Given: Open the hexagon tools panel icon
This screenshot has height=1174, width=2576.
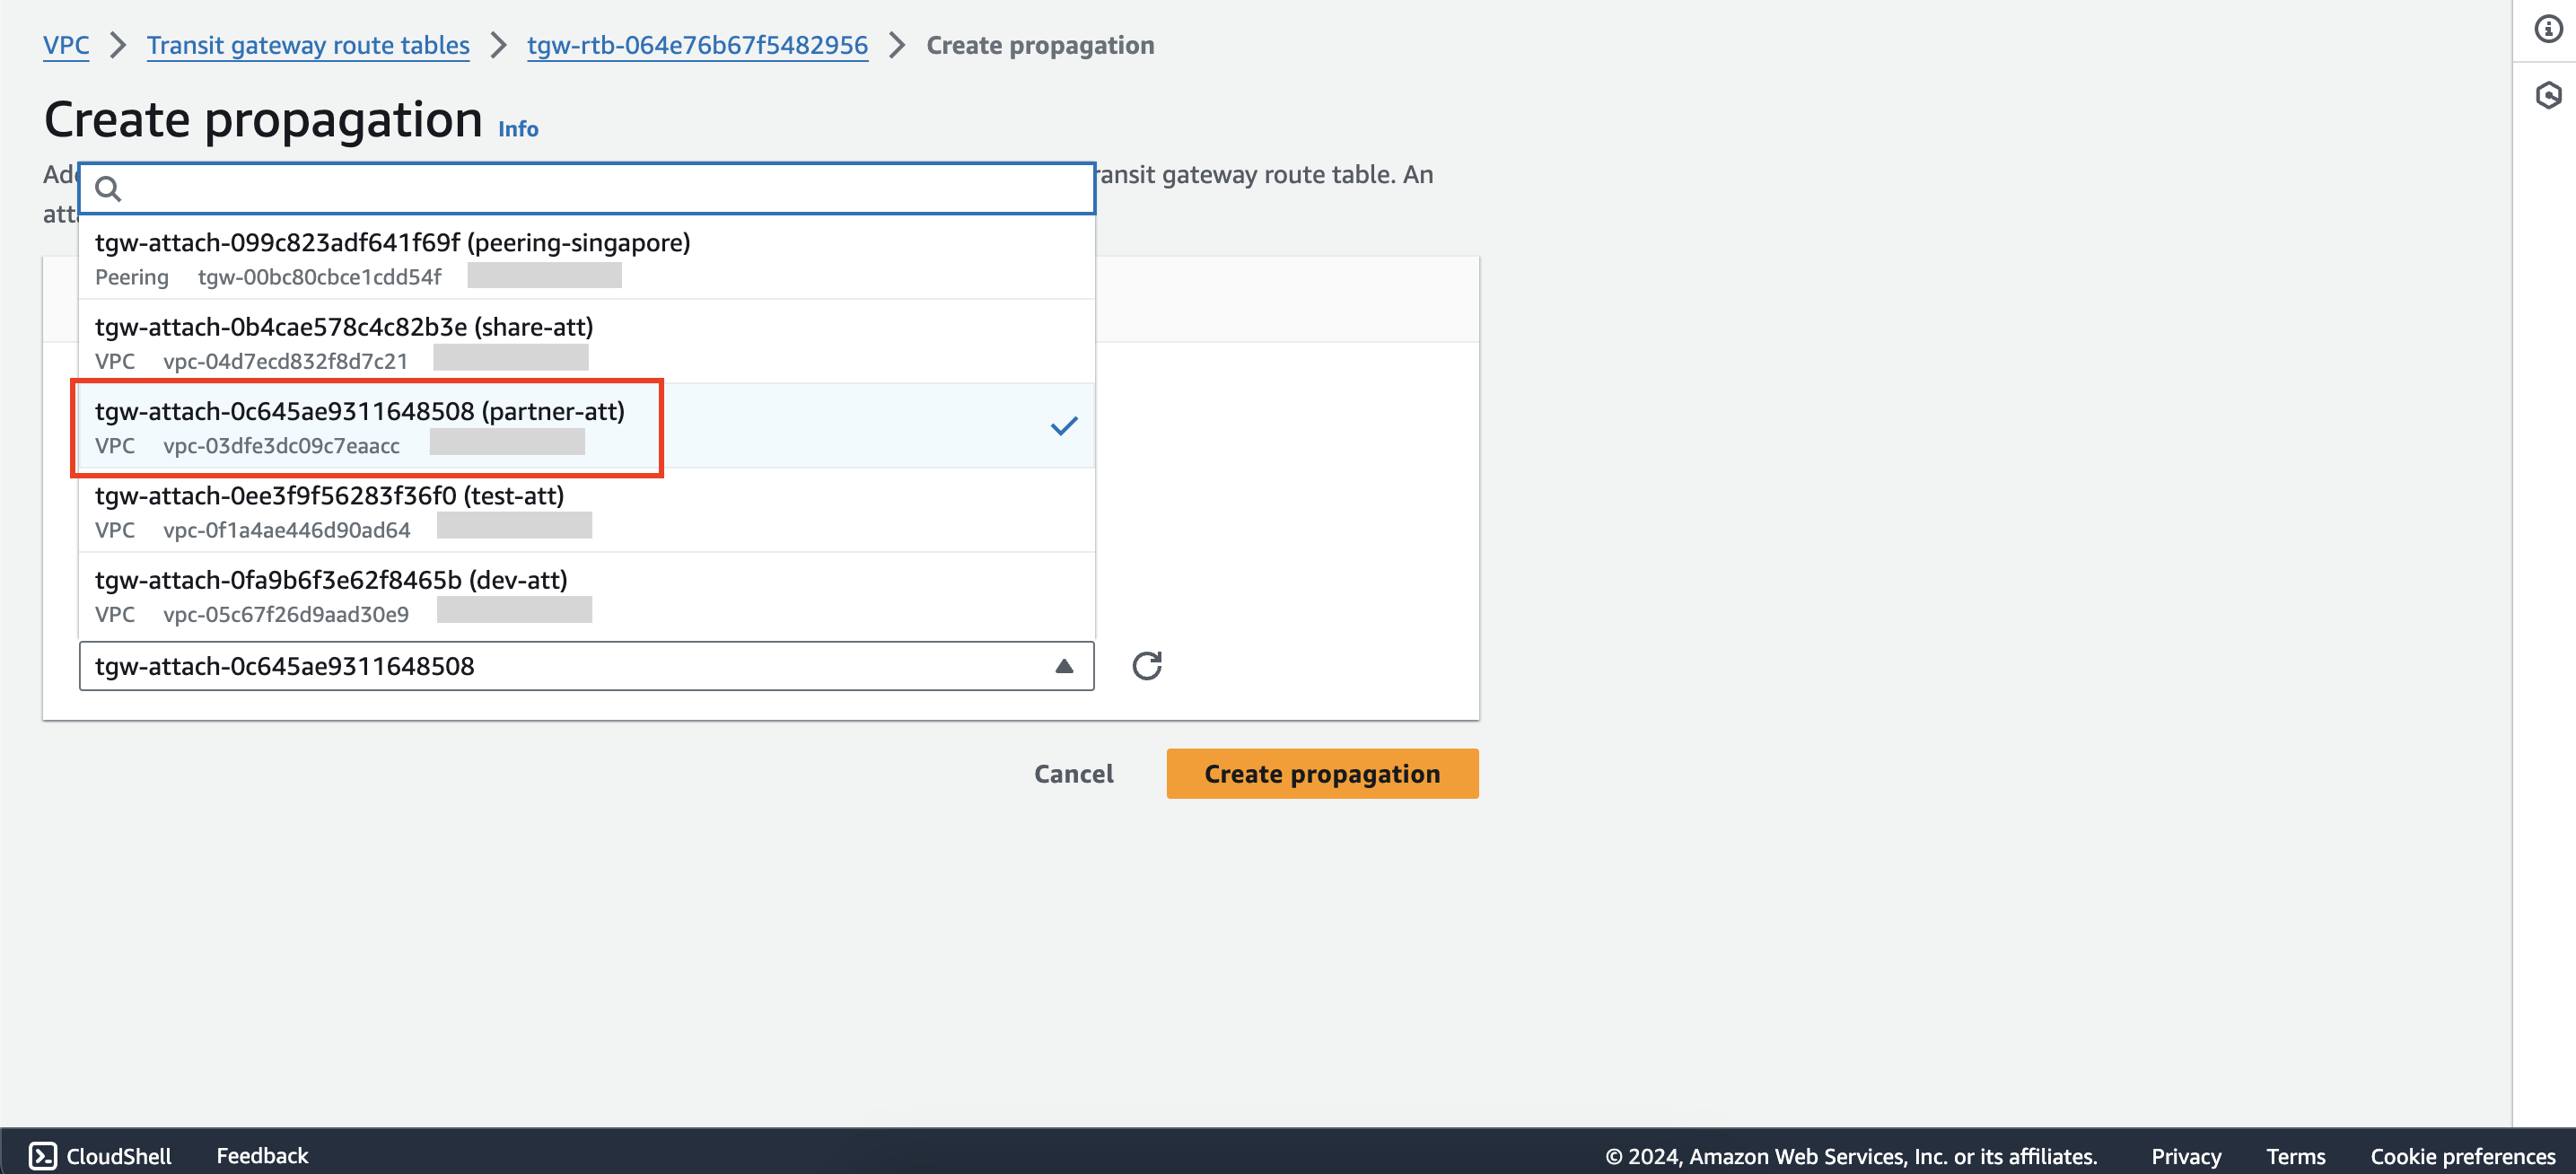Looking at the screenshot, I should click(x=2548, y=95).
